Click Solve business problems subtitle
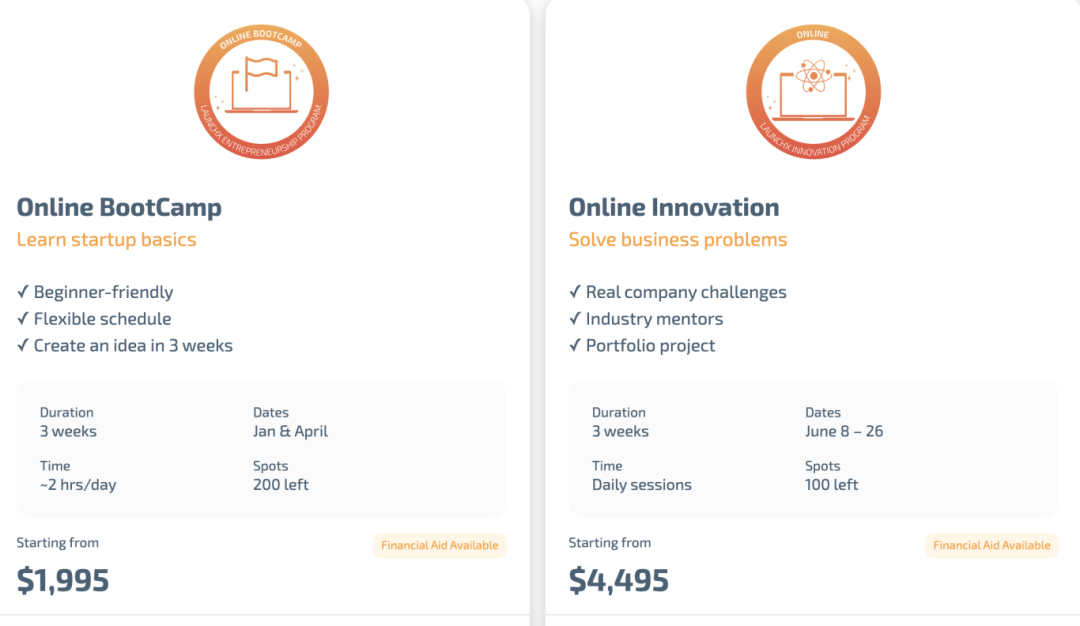This screenshot has width=1080, height=626. pyautogui.click(x=678, y=240)
